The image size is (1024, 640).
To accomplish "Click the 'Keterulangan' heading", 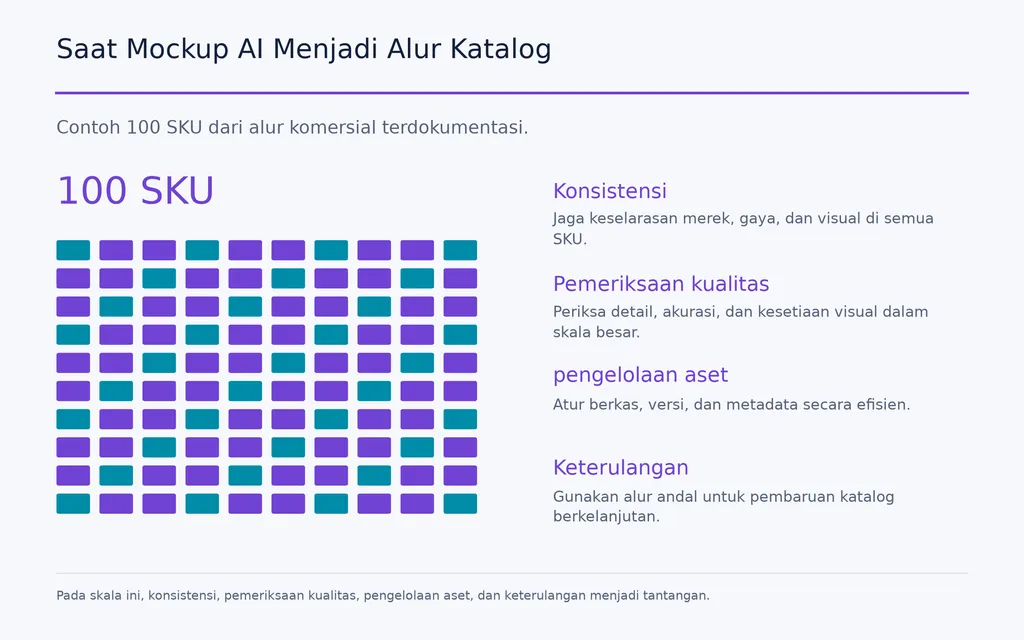I will (620, 468).
